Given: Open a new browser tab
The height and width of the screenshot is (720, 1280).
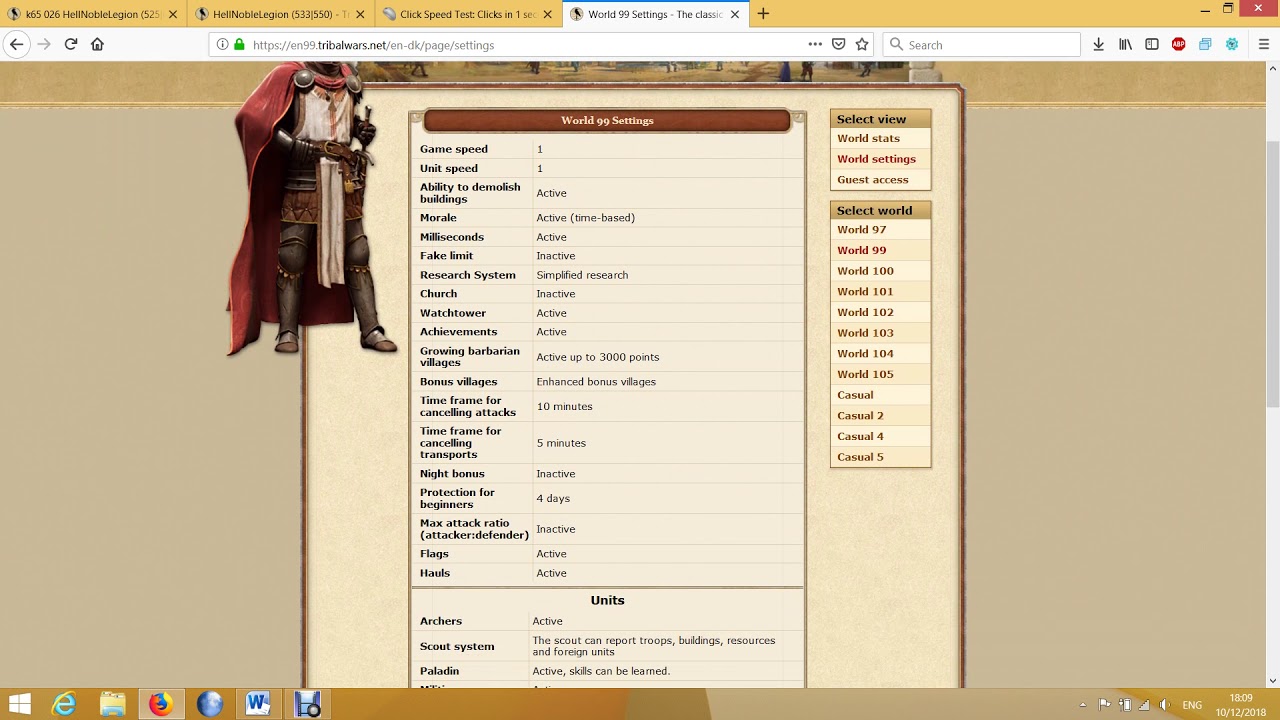Looking at the screenshot, I should 763,14.
